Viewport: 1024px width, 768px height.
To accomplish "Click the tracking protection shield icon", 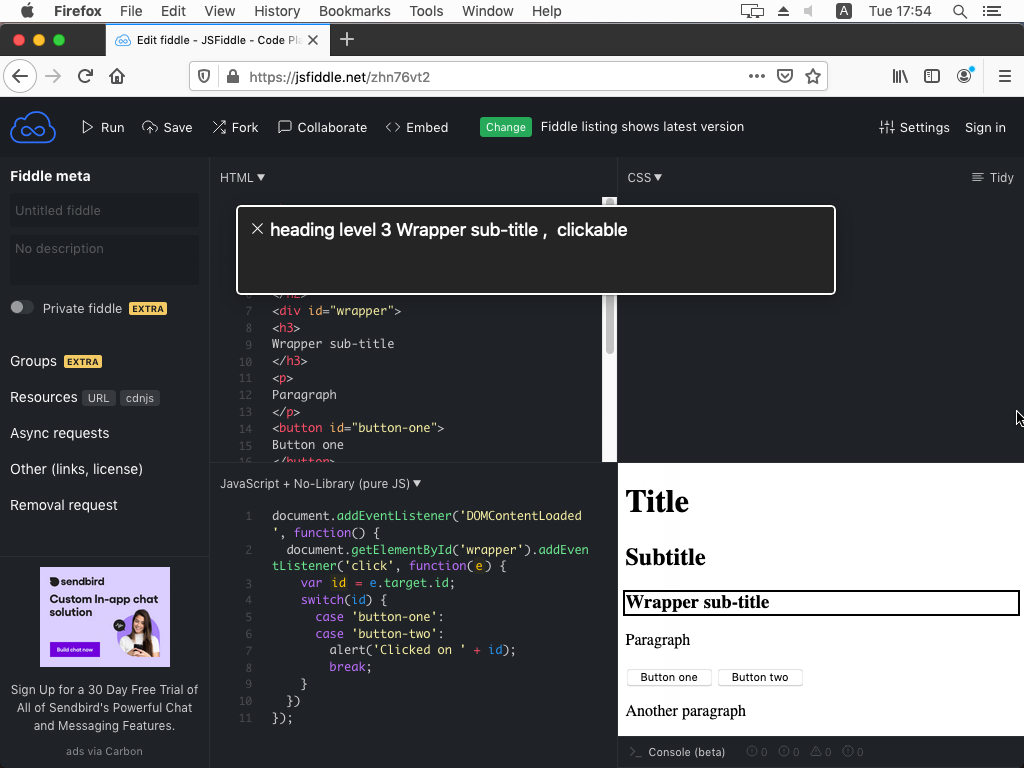I will (204, 76).
